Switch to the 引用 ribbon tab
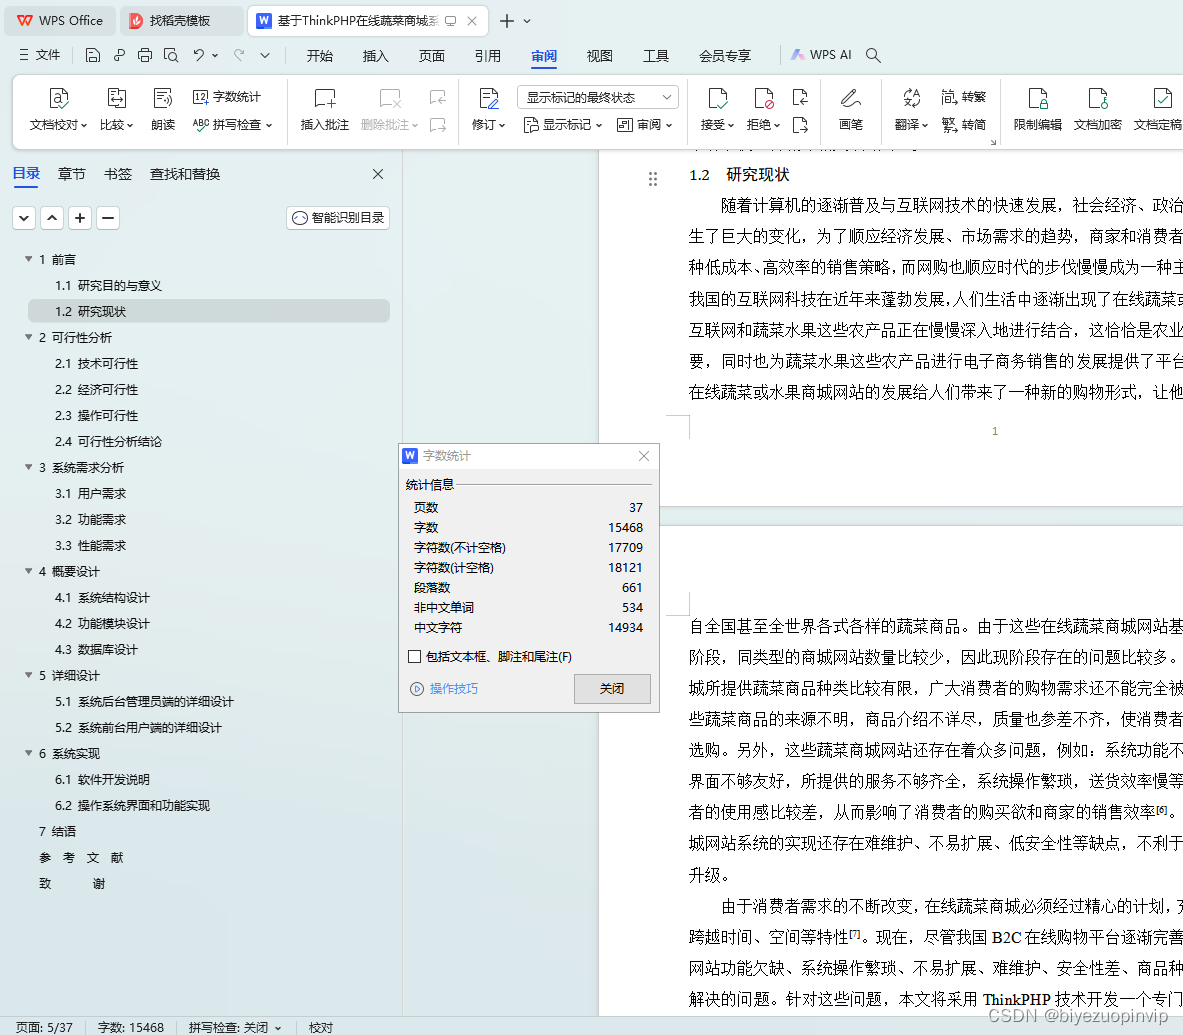Image resolution: width=1183 pixels, height=1035 pixels. pyautogui.click(x=487, y=56)
